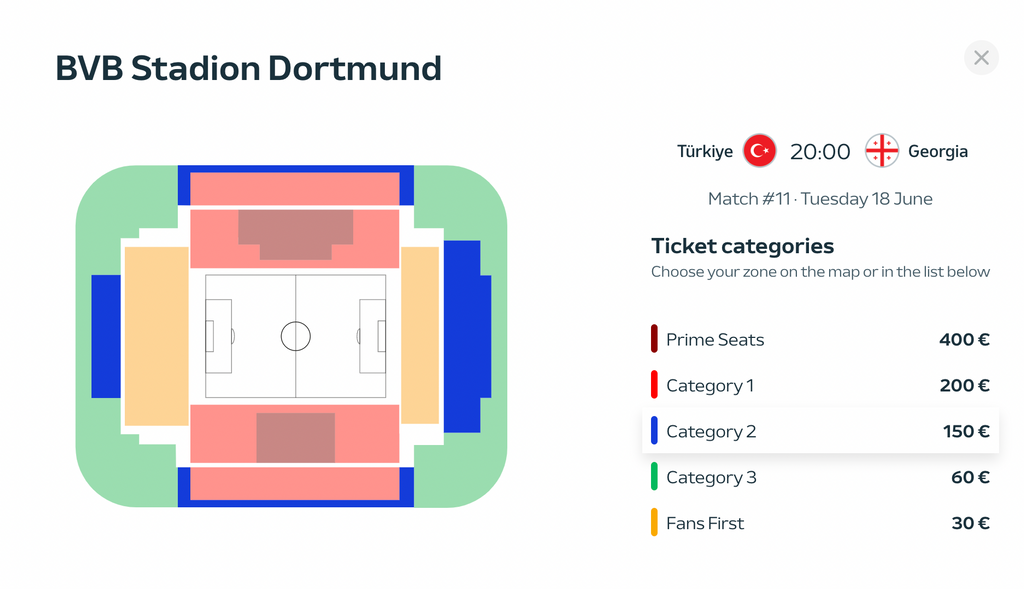Image resolution: width=1024 pixels, height=589 pixels.
Task: Click the blue Category 2 color marker
Action: coord(654,431)
